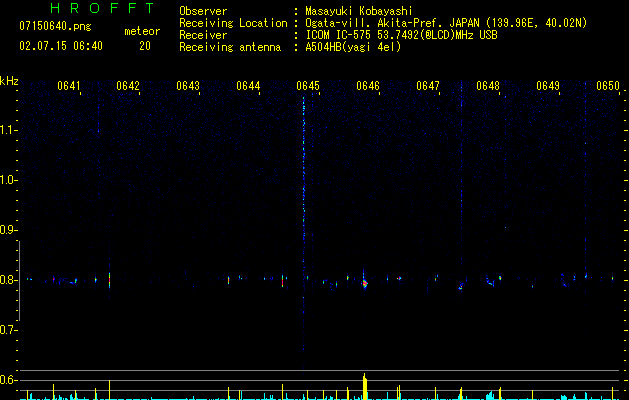The height and width of the screenshot is (400, 629).
Task: Click the Receiving antenna label
Action: pyautogui.click(x=230, y=47)
